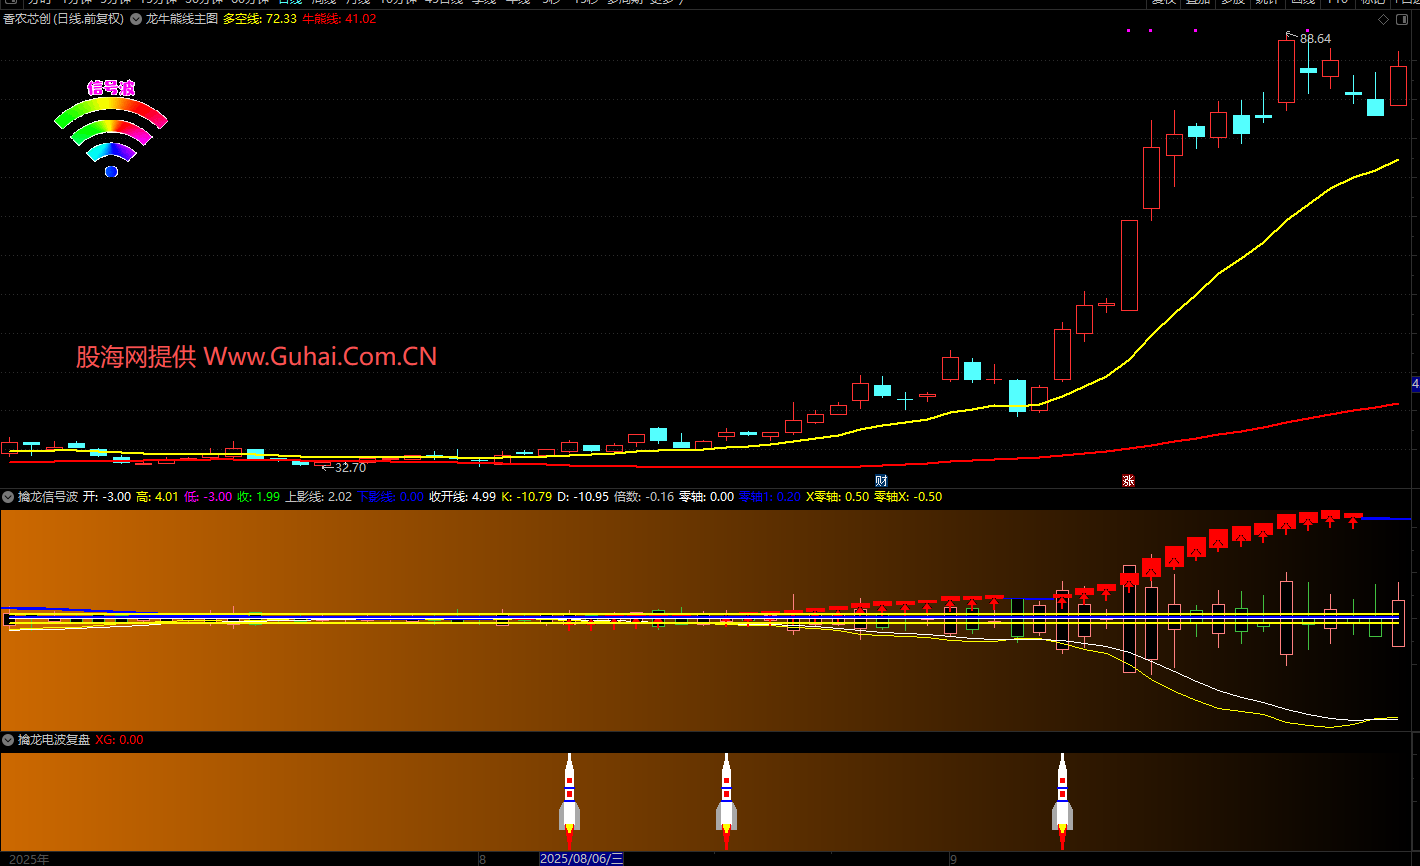Click the blue 财 finance marker
Image resolution: width=1420 pixels, height=866 pixels.
[x=881, y=481]
